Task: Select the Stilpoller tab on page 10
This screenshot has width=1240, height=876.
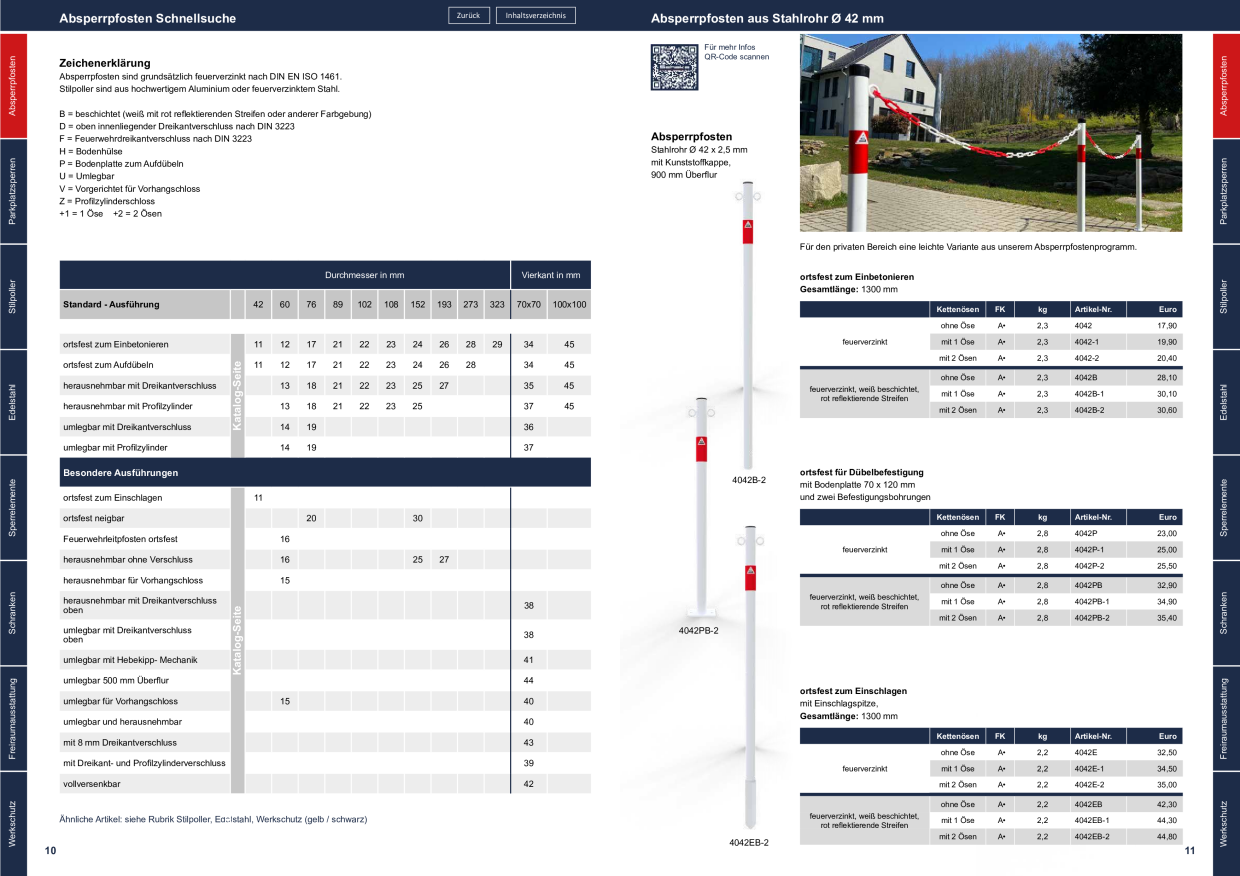Action: click(x=13, y=296)
